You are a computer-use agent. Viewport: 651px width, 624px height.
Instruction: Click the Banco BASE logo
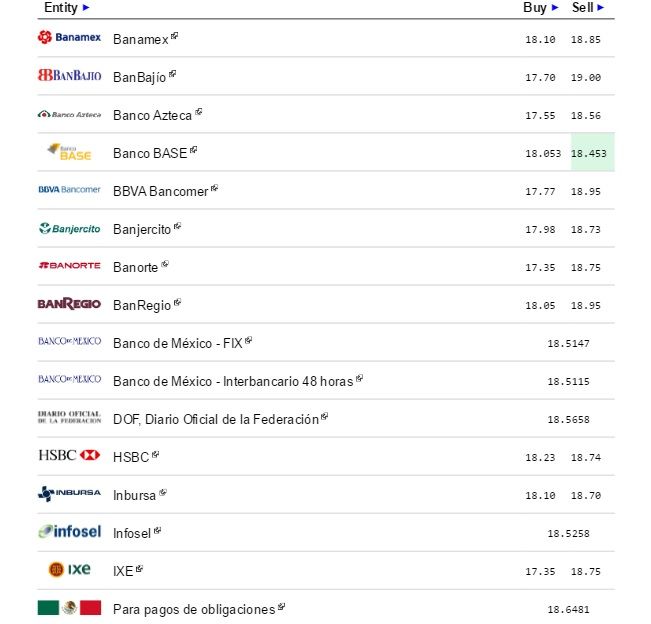click(69, 152)
